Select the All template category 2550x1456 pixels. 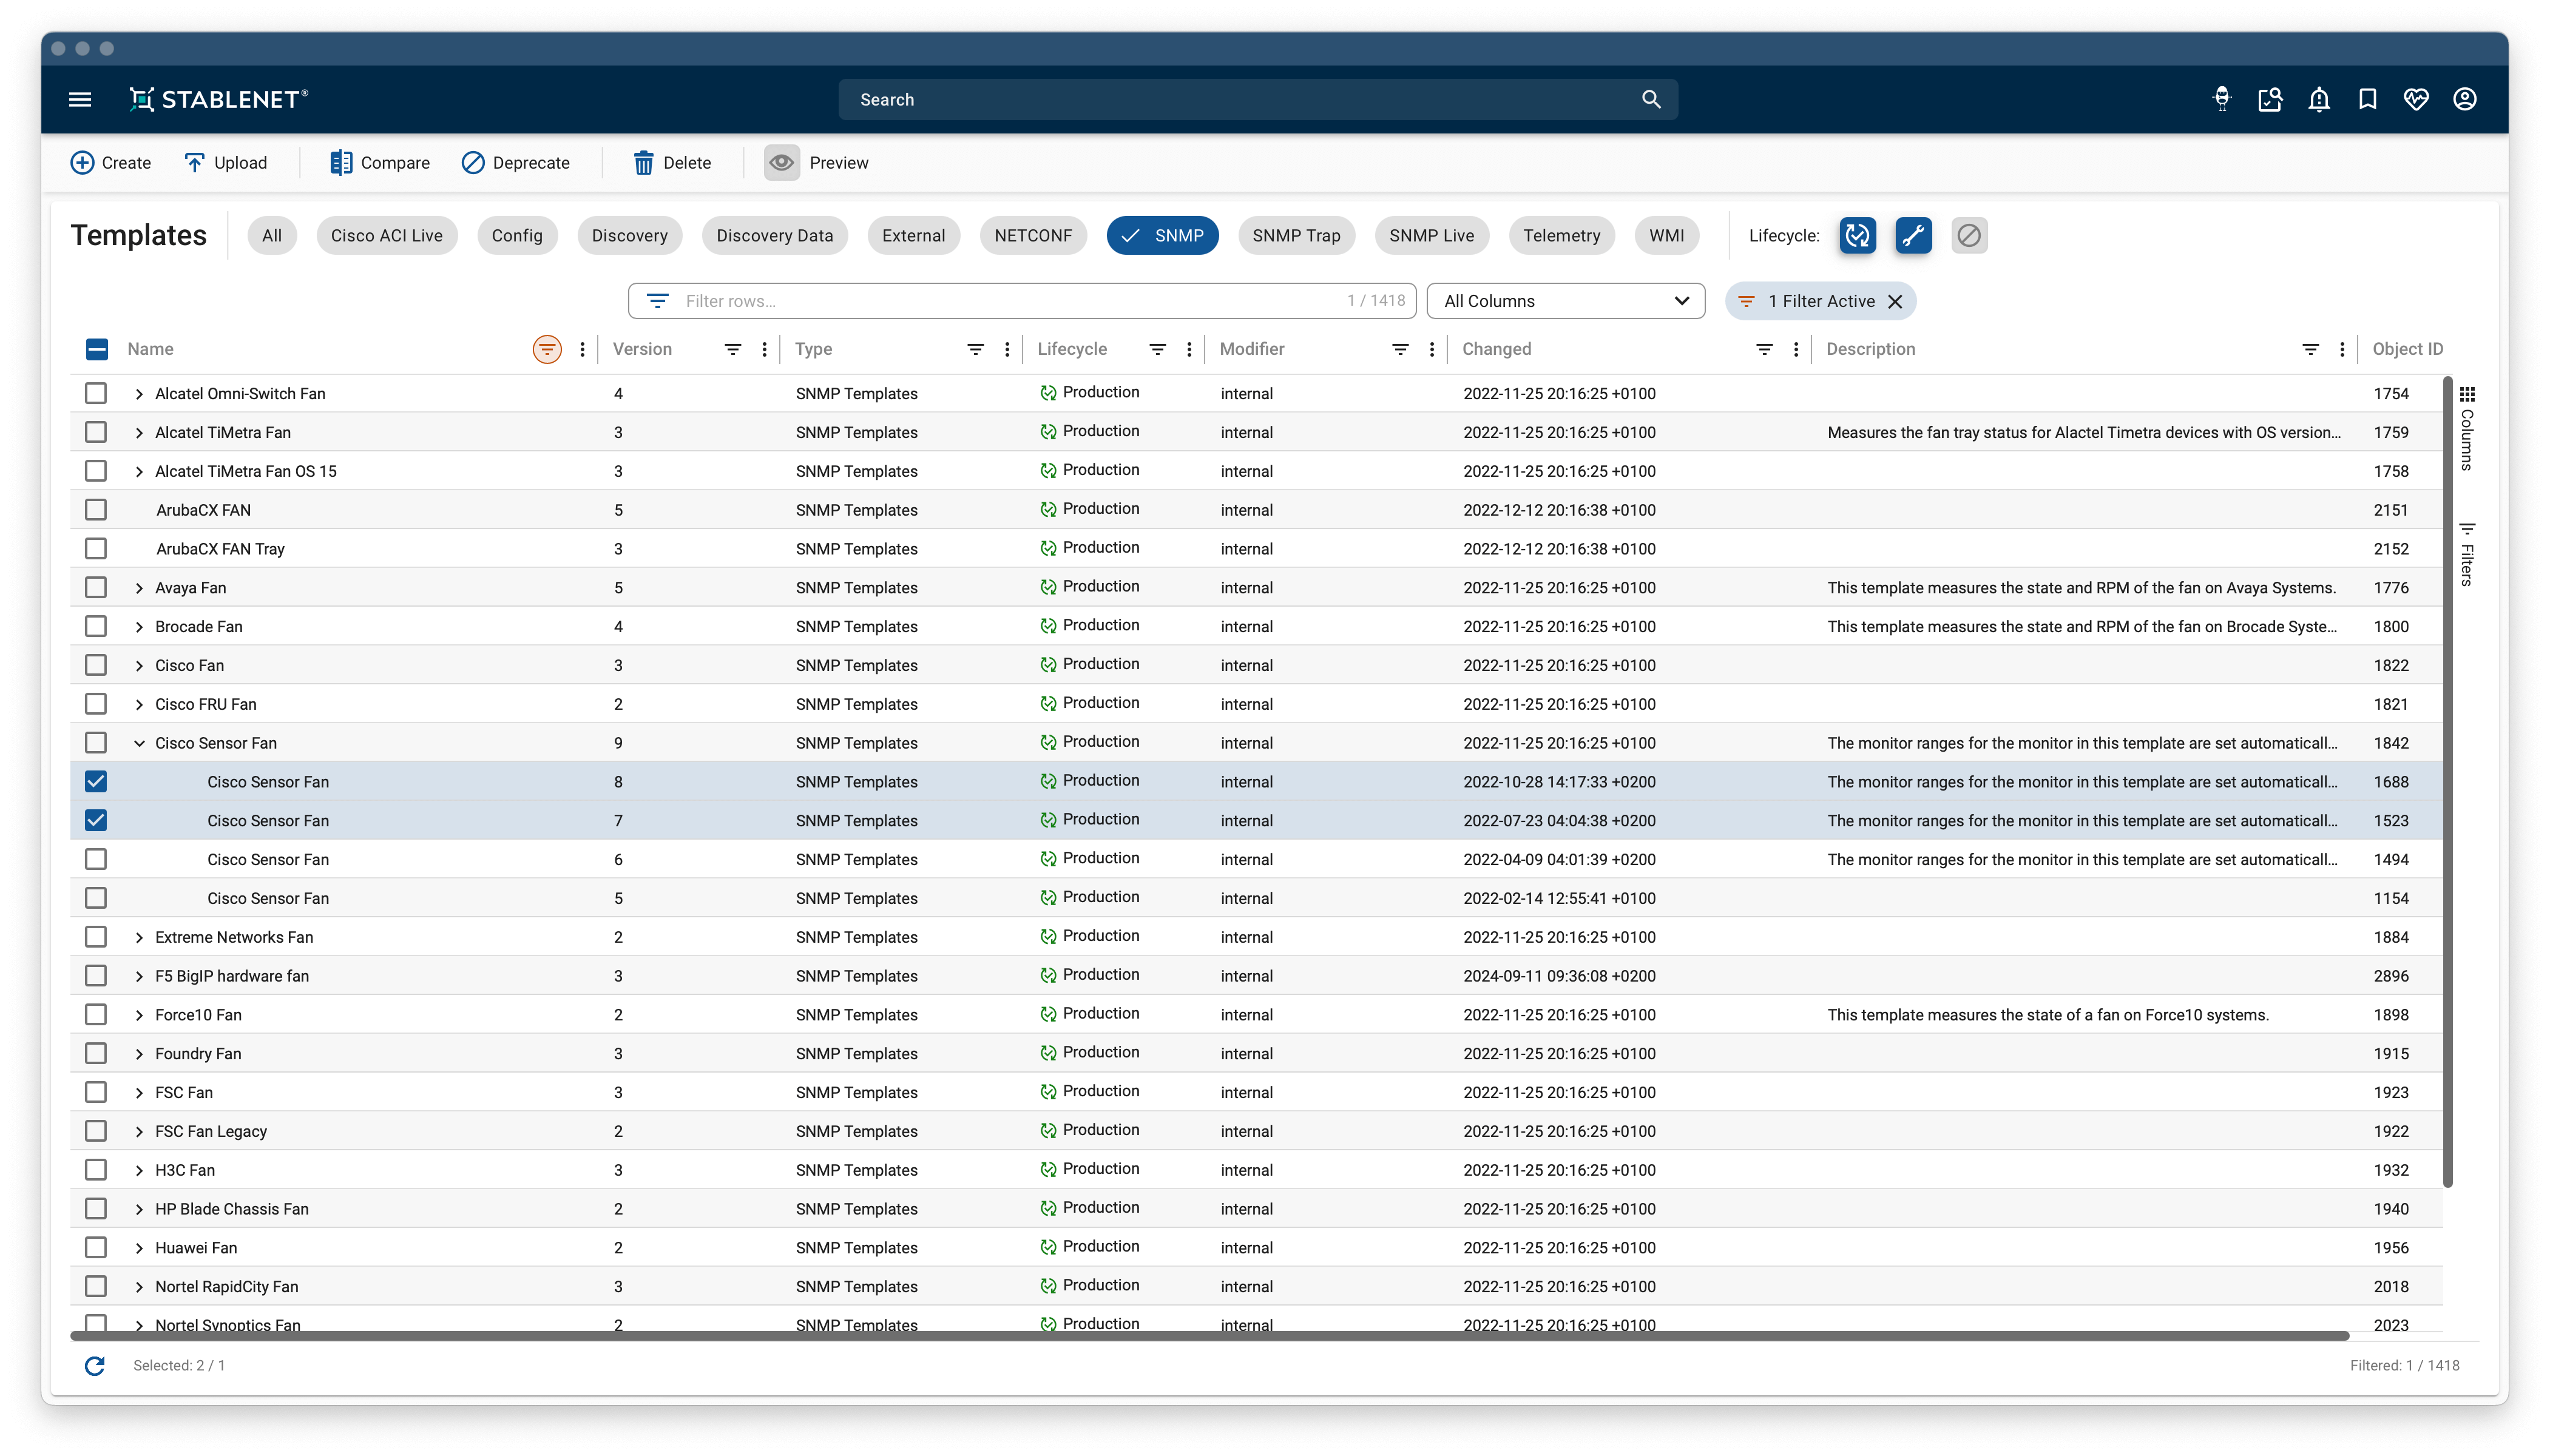(272, 235)
